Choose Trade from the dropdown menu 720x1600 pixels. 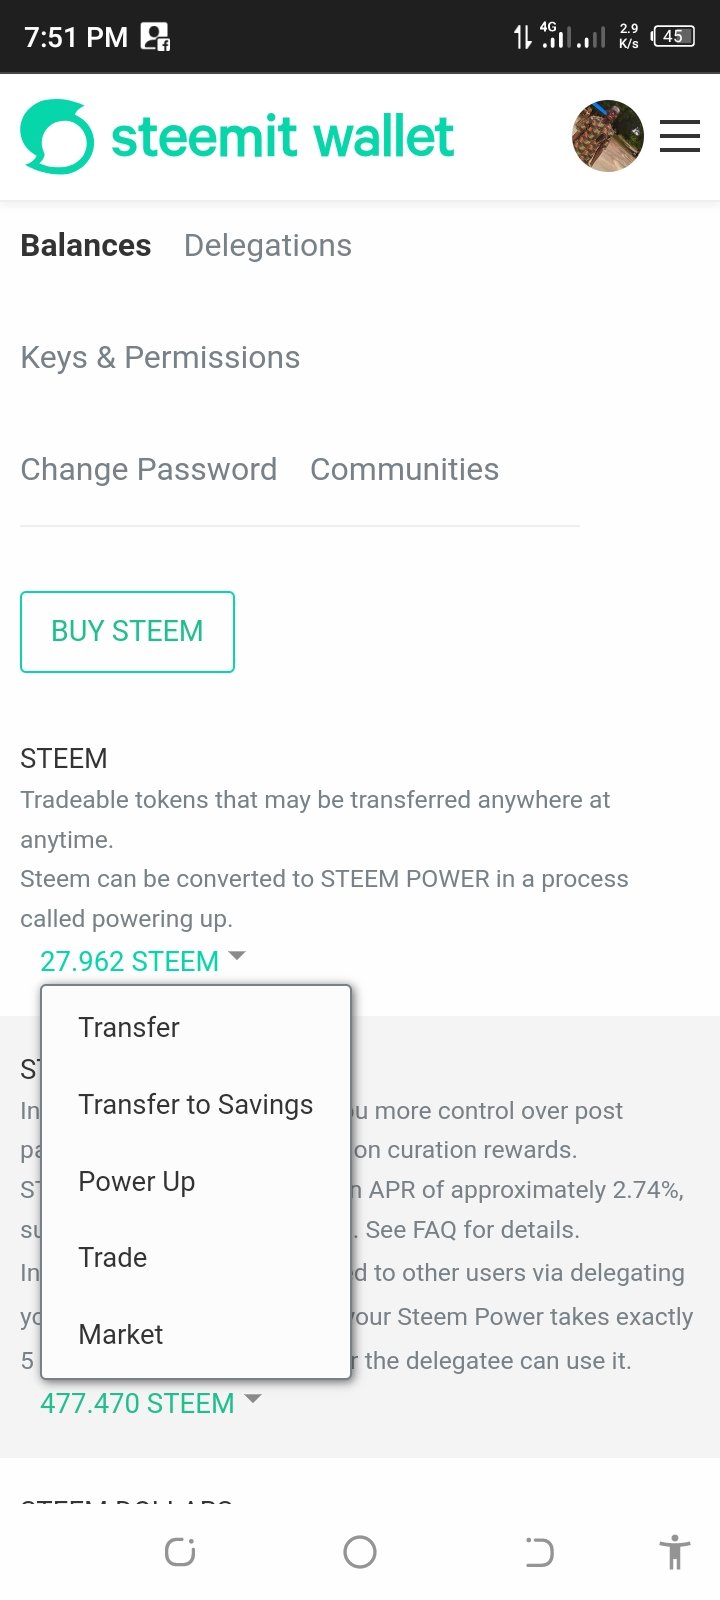pyautogui.click(x=113, y=1257)
